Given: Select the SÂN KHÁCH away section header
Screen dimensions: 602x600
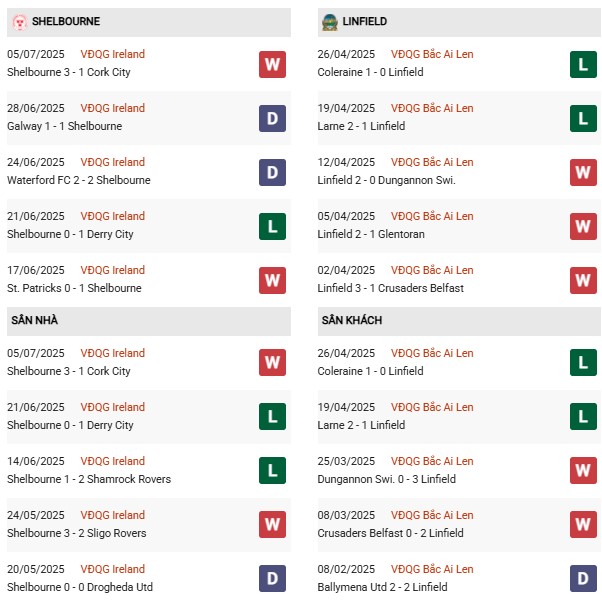Looking at the screenshot, I should tap(352, 320).
